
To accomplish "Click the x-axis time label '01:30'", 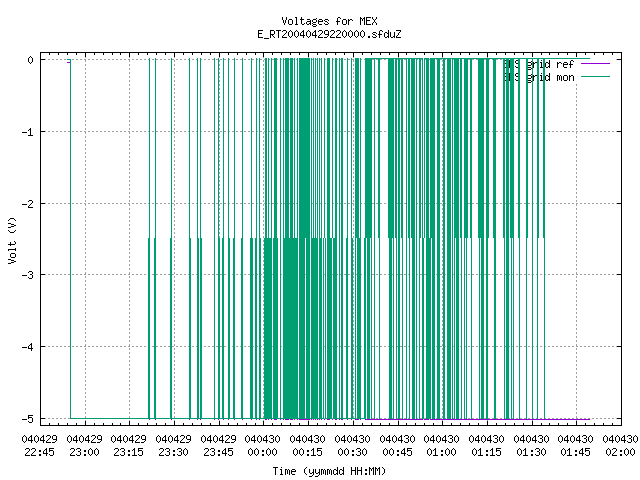I will [531, 452].
